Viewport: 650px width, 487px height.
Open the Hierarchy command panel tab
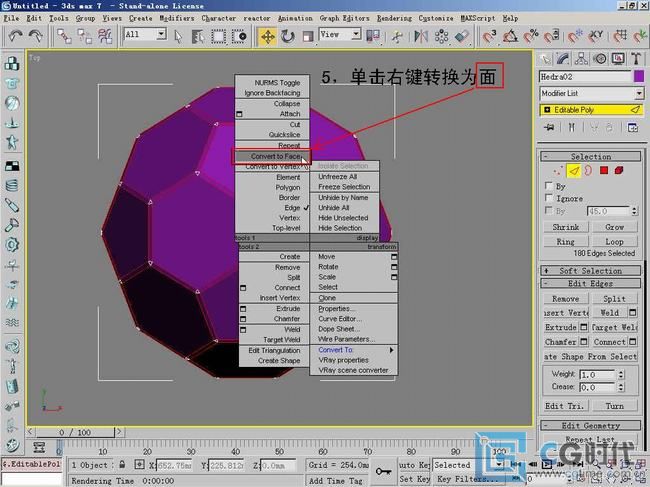tap(581, 58)
